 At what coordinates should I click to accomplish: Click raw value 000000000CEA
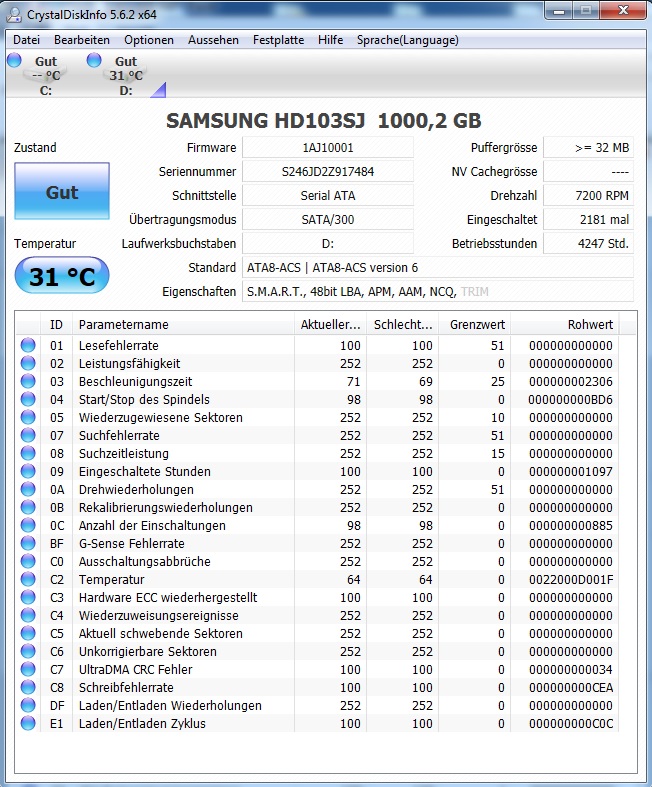tap(571, 688)
